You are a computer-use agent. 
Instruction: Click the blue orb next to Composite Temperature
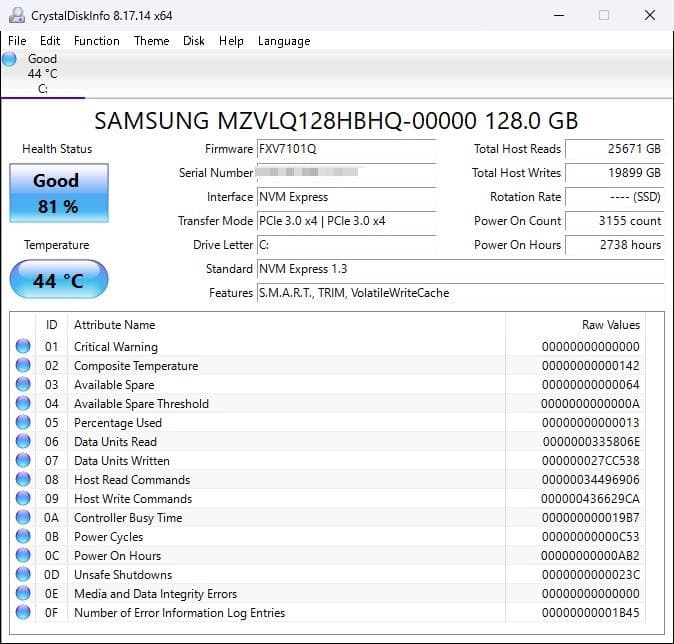[23, 366]
